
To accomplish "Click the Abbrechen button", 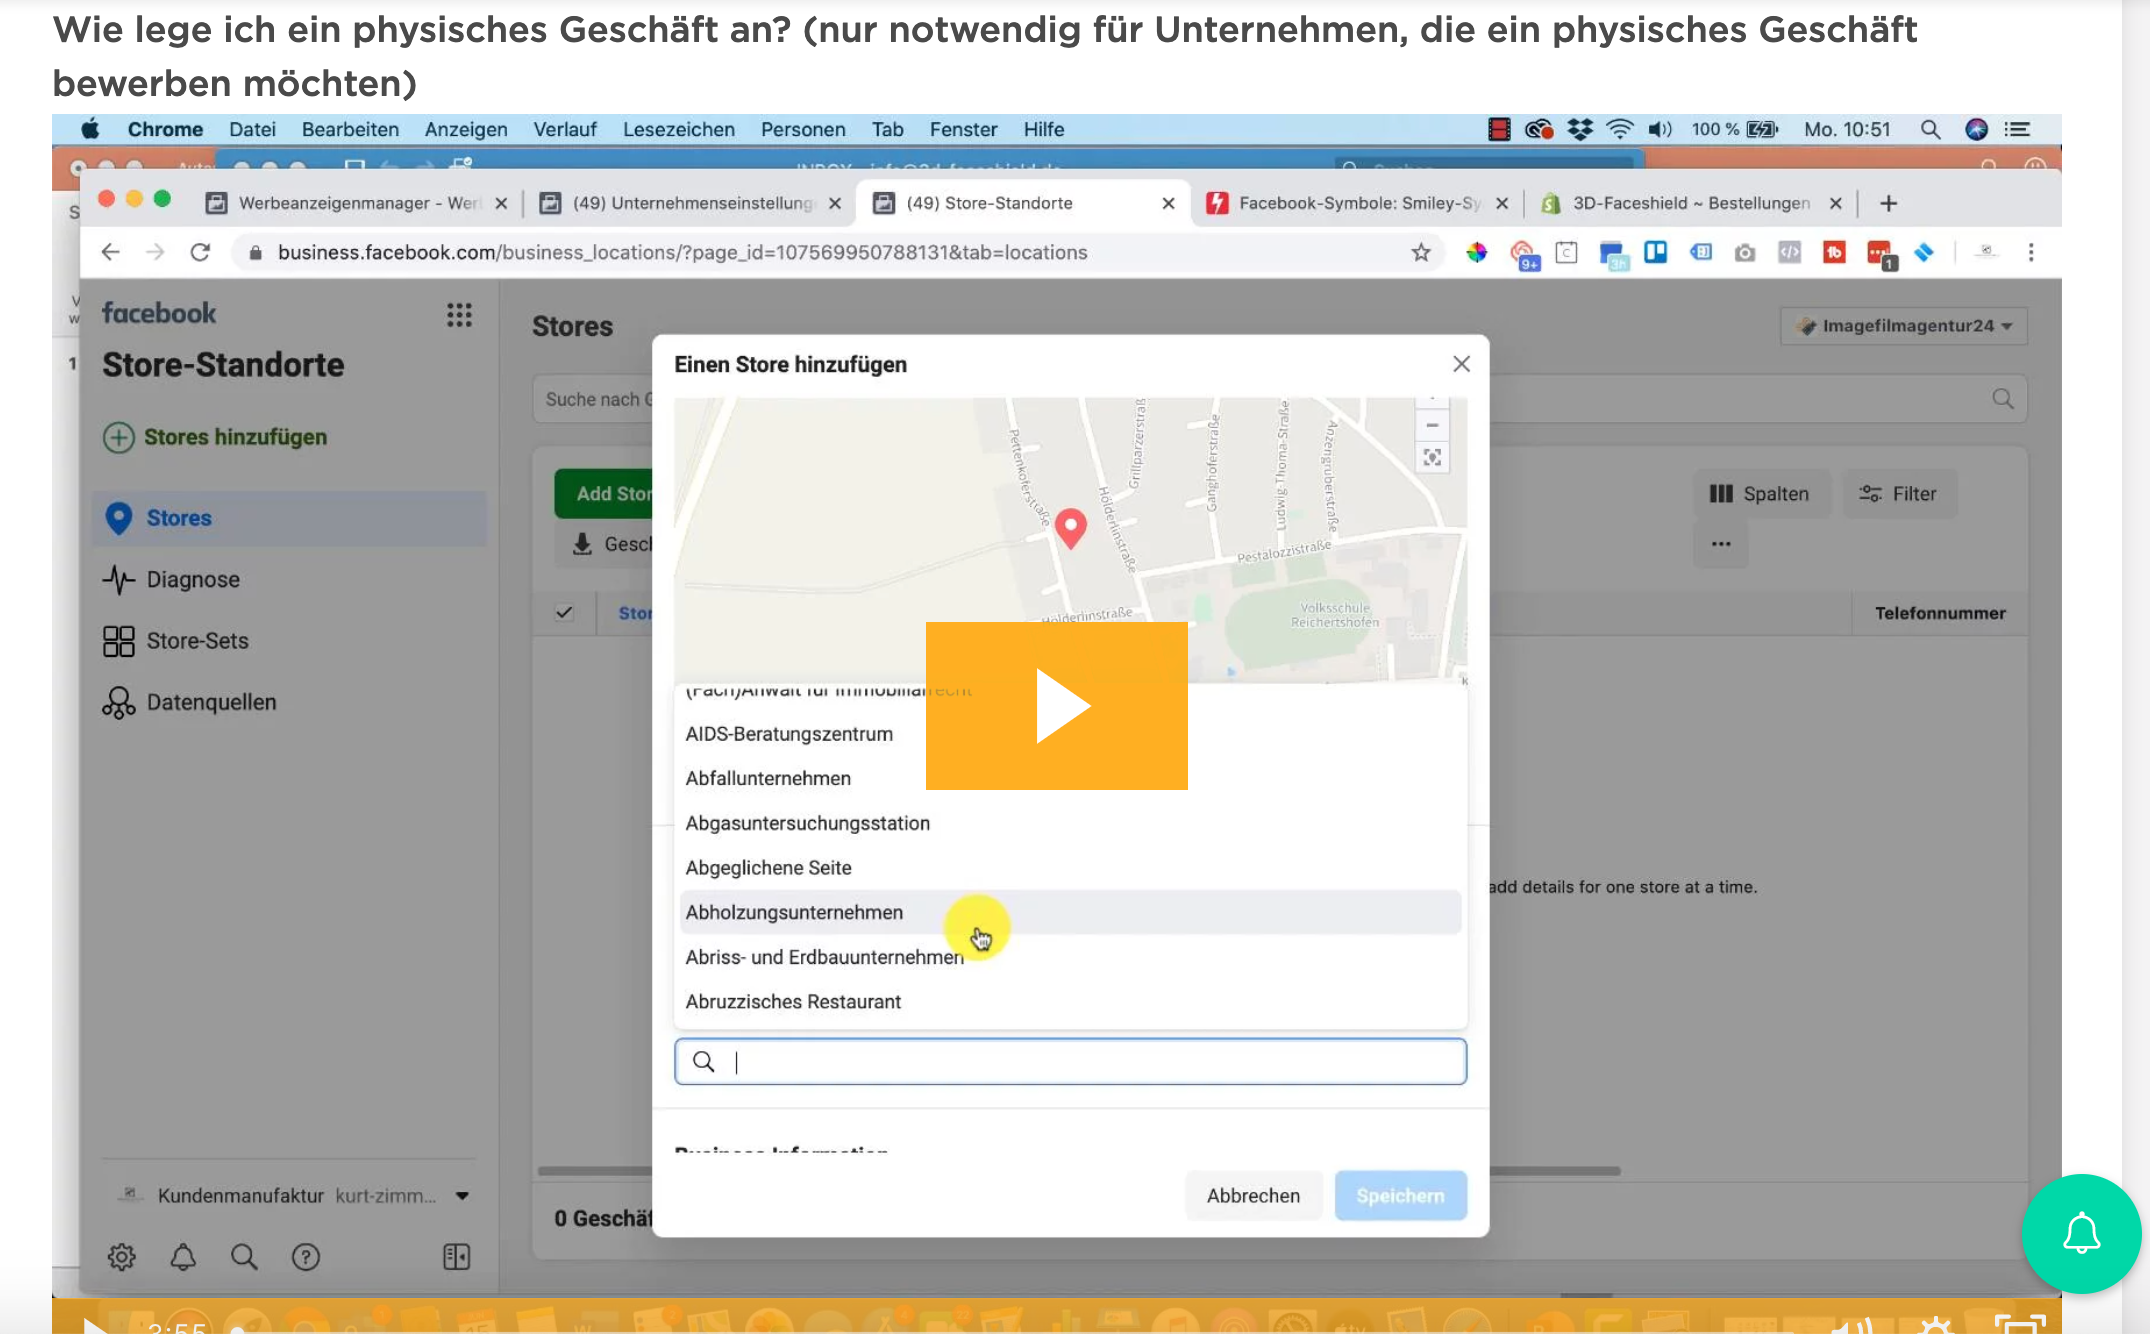I will tap(1253, 1196).
